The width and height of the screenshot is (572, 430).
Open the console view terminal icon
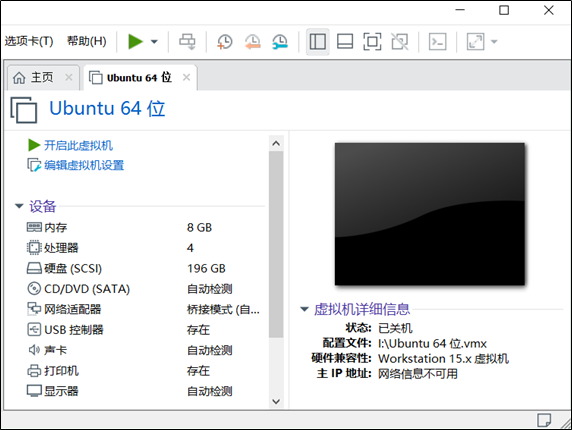tap(437, 41)
